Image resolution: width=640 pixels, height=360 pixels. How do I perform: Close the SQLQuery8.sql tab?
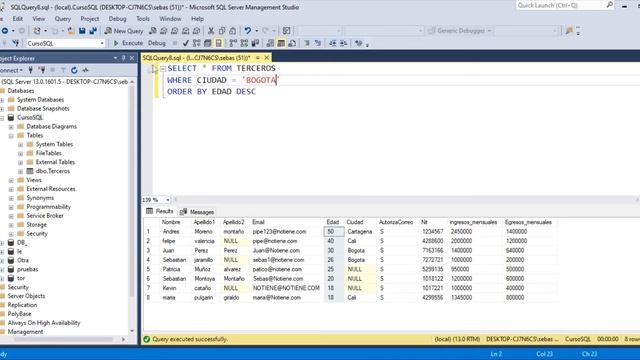click(267, 58)
